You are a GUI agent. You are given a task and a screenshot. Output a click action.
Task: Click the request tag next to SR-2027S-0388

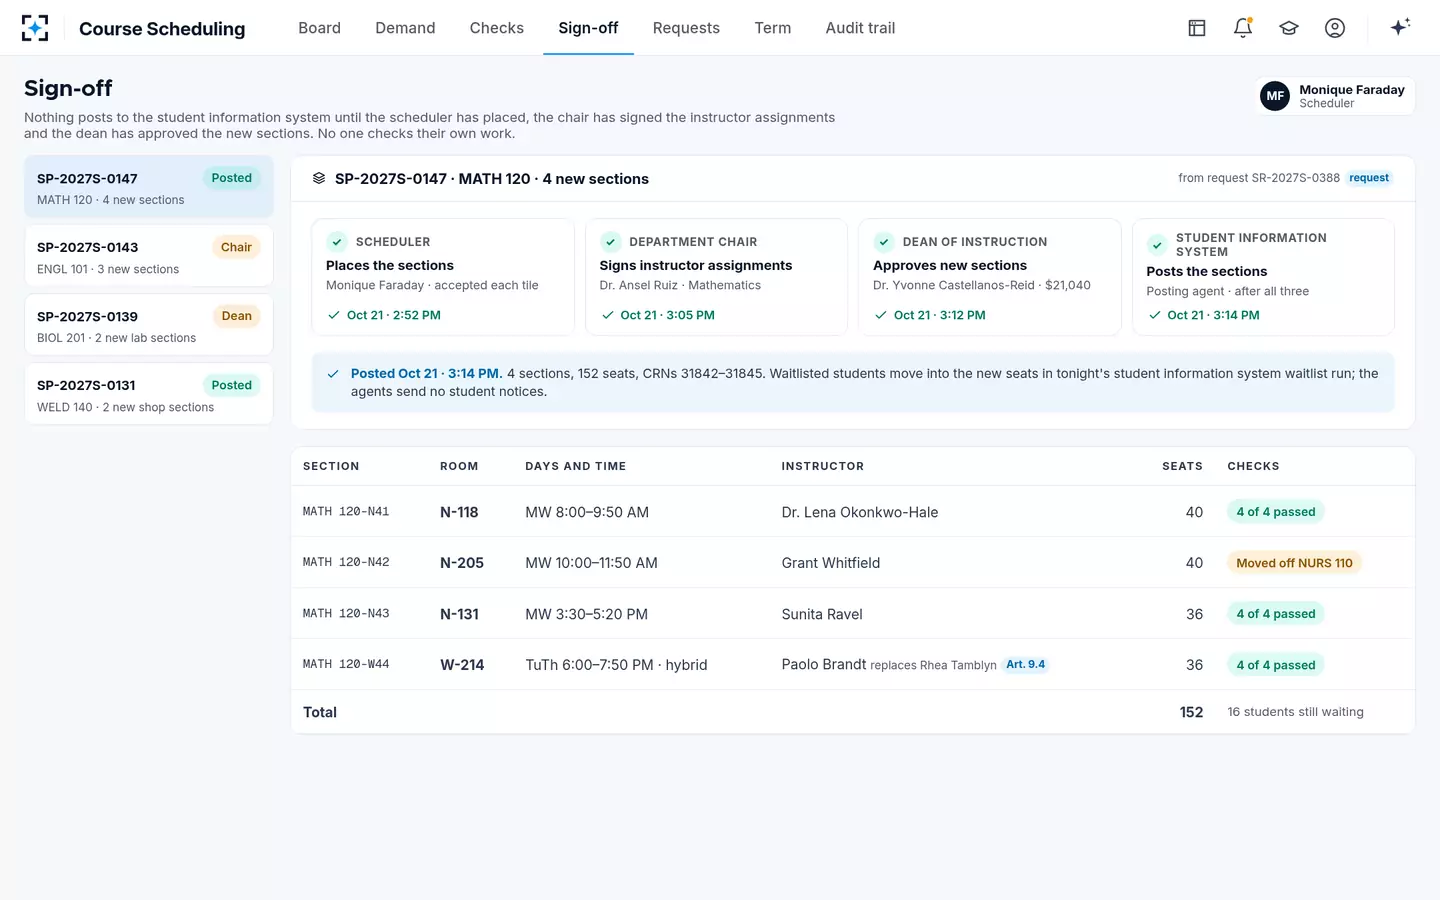pos(1369,178)
